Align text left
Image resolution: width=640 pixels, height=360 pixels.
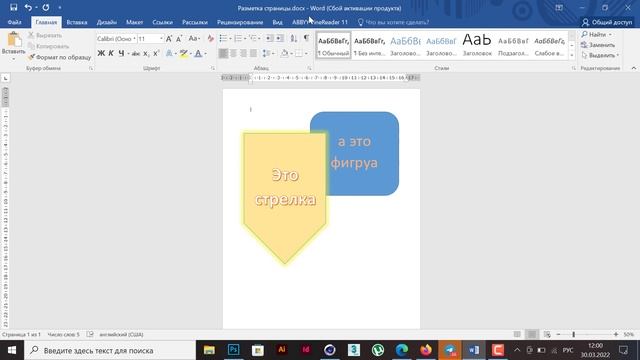click(x=223, y=53)
